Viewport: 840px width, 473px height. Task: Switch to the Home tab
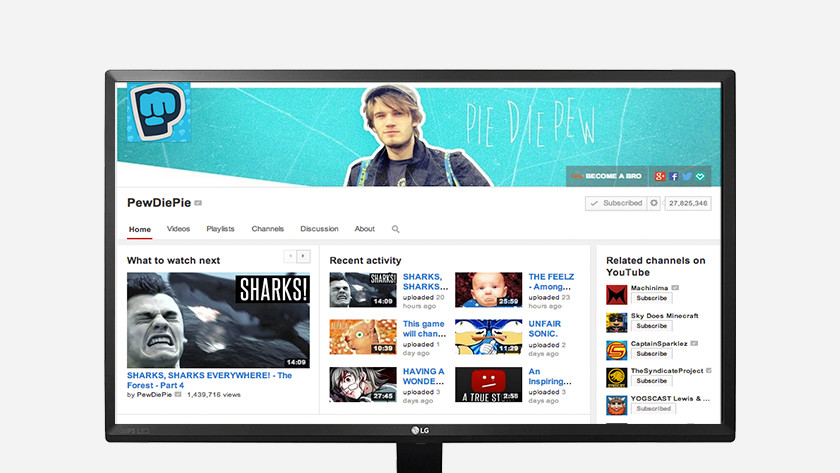pos(140,229)
